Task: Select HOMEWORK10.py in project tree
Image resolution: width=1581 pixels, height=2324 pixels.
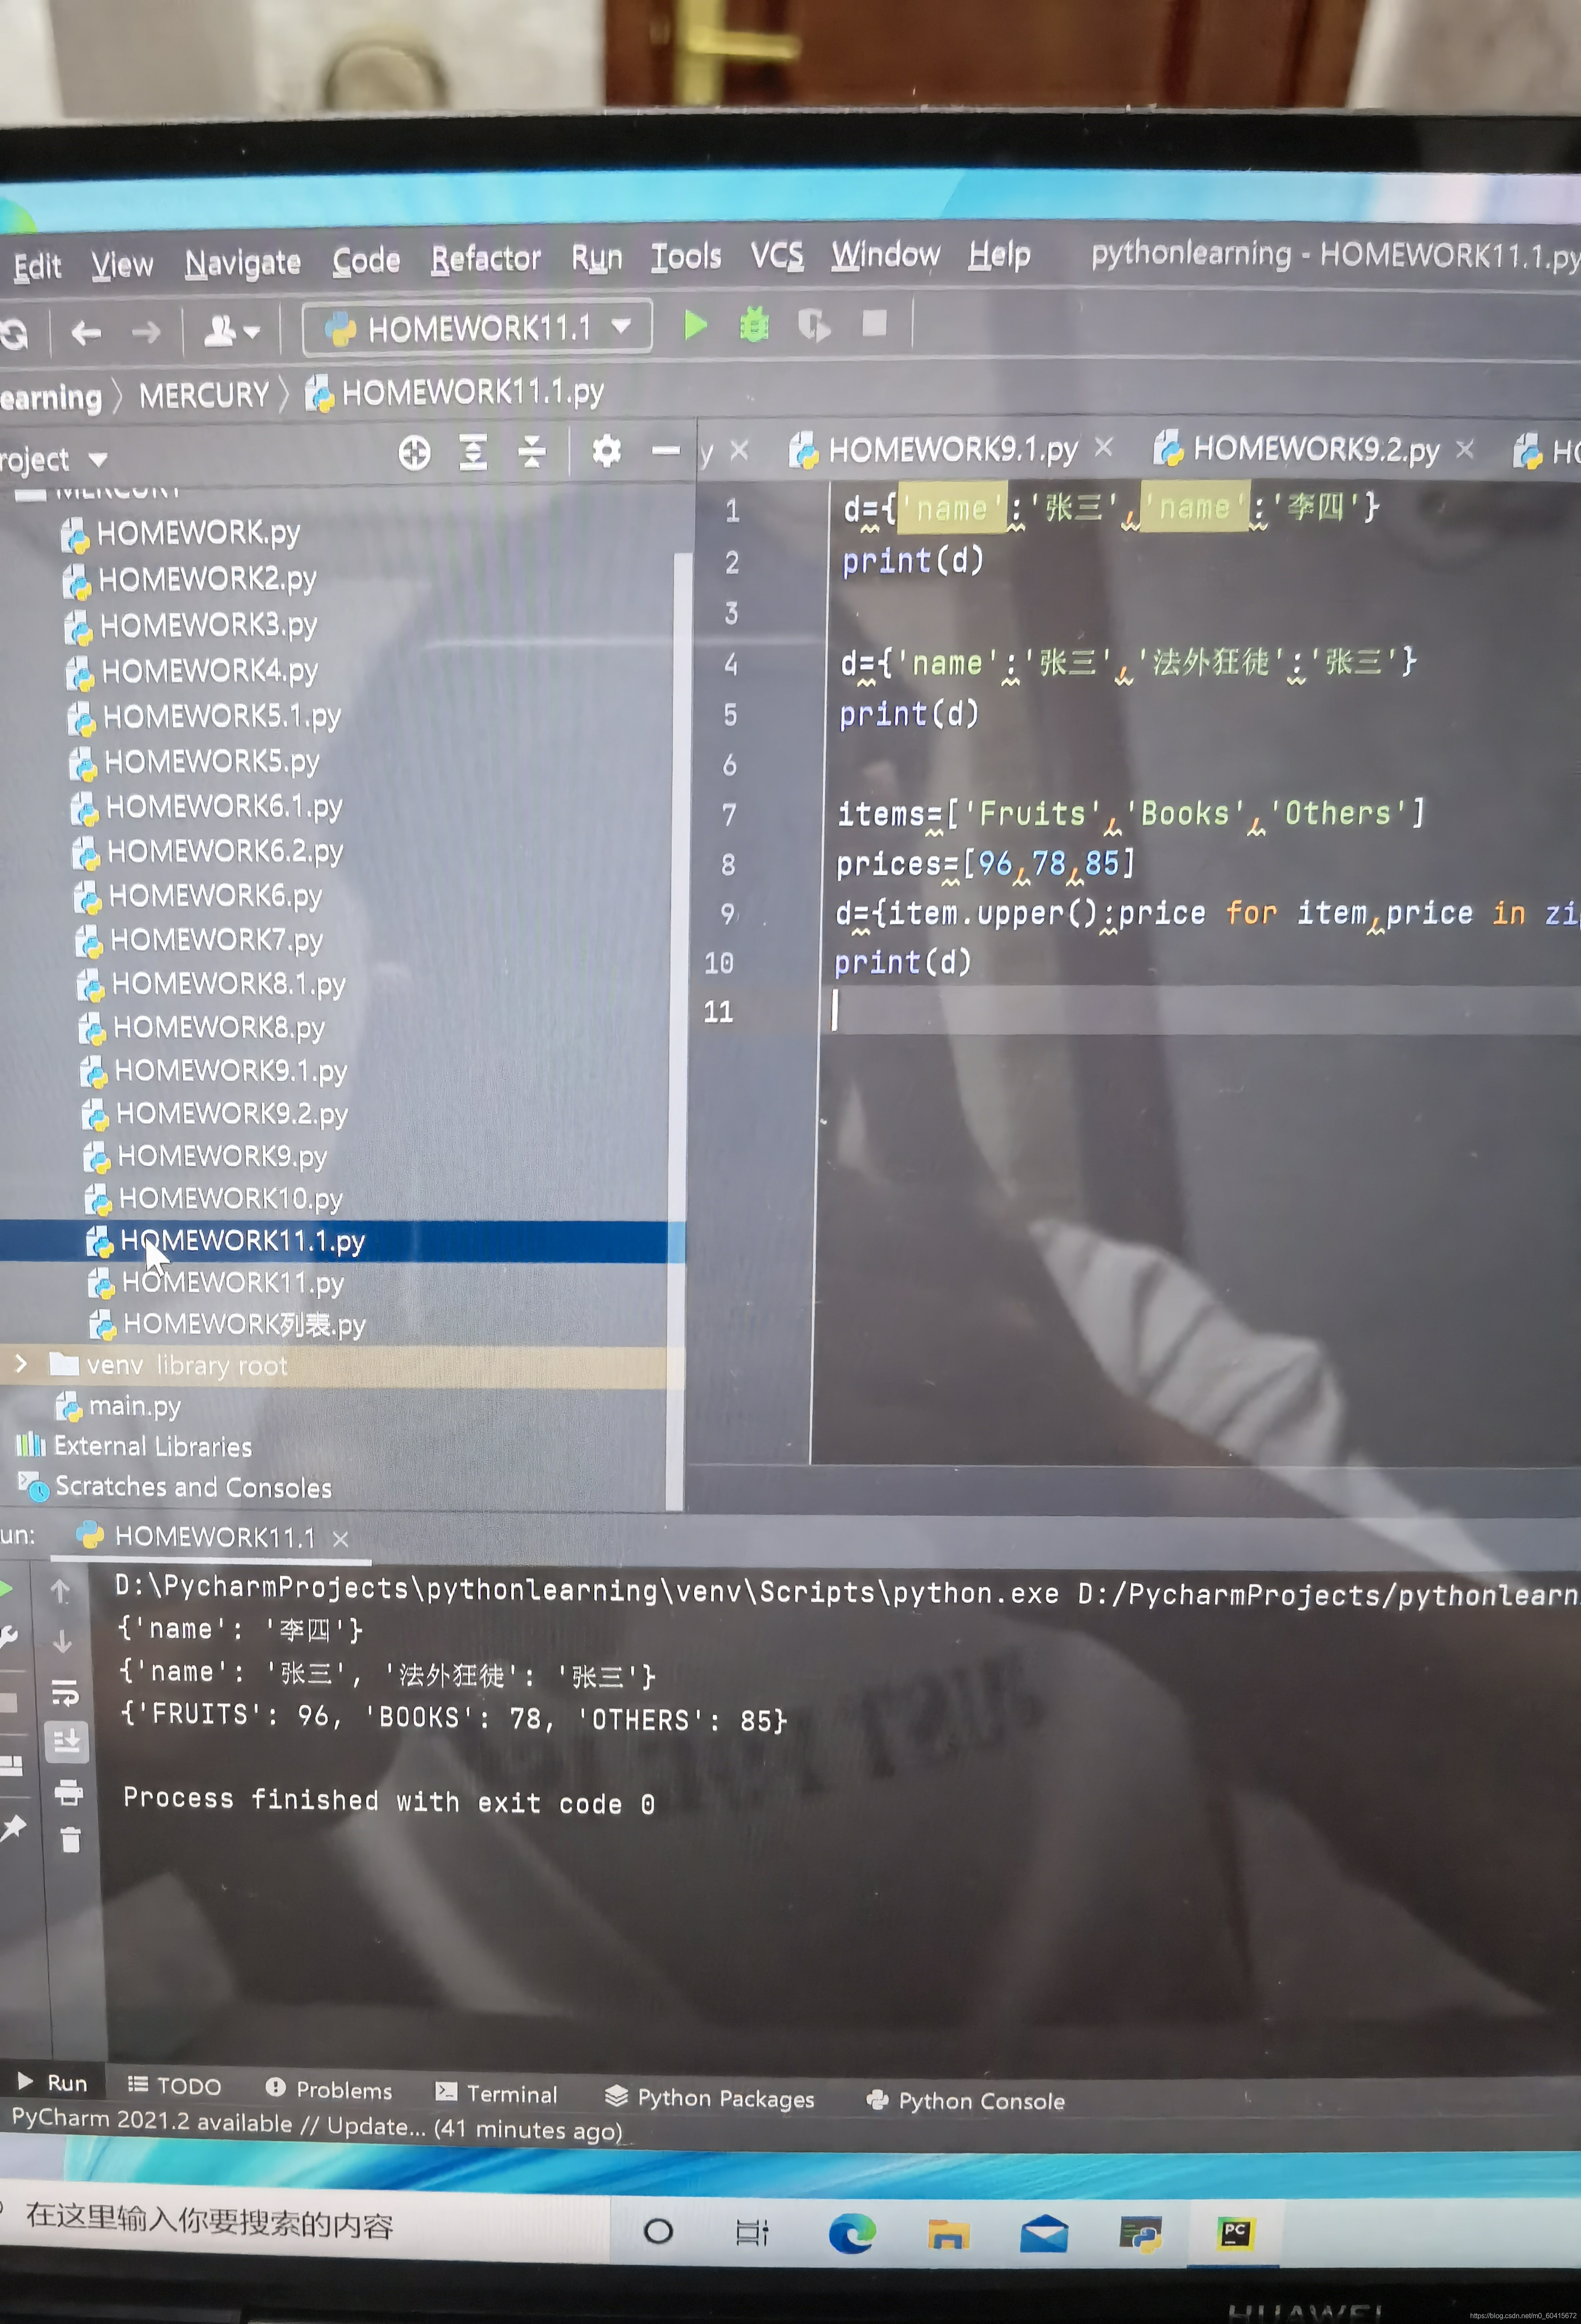Action: pyautogui.click(x=213, y=1198)
